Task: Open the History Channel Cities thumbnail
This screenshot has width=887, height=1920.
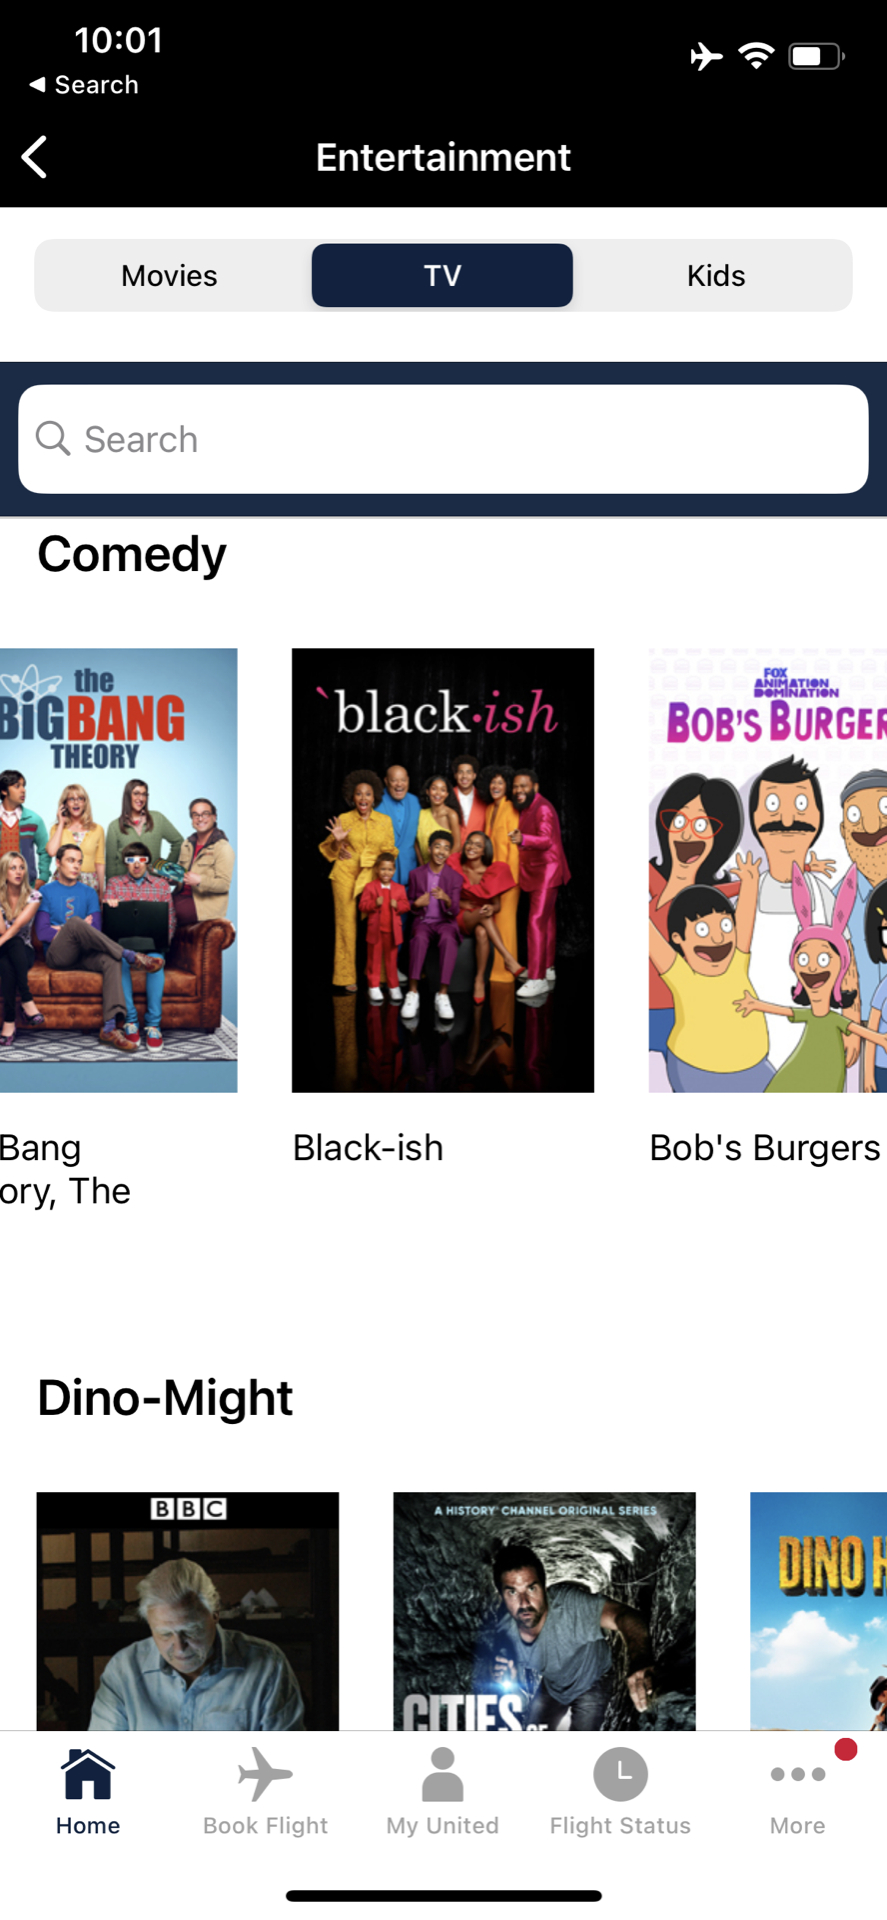Action: [x=544, y=1611]
